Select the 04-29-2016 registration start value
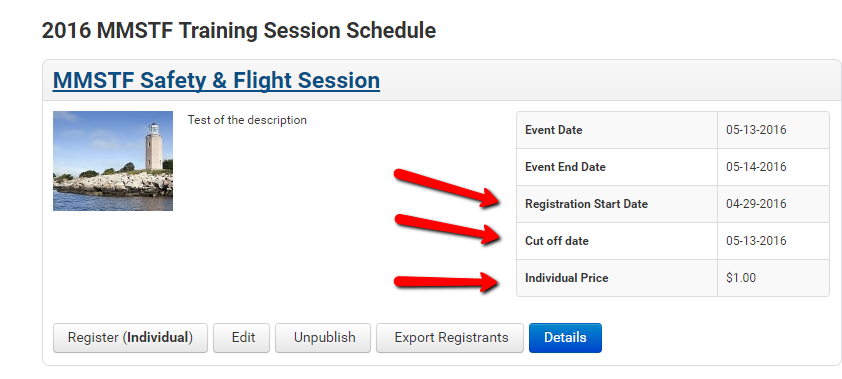 pos(756,204)
